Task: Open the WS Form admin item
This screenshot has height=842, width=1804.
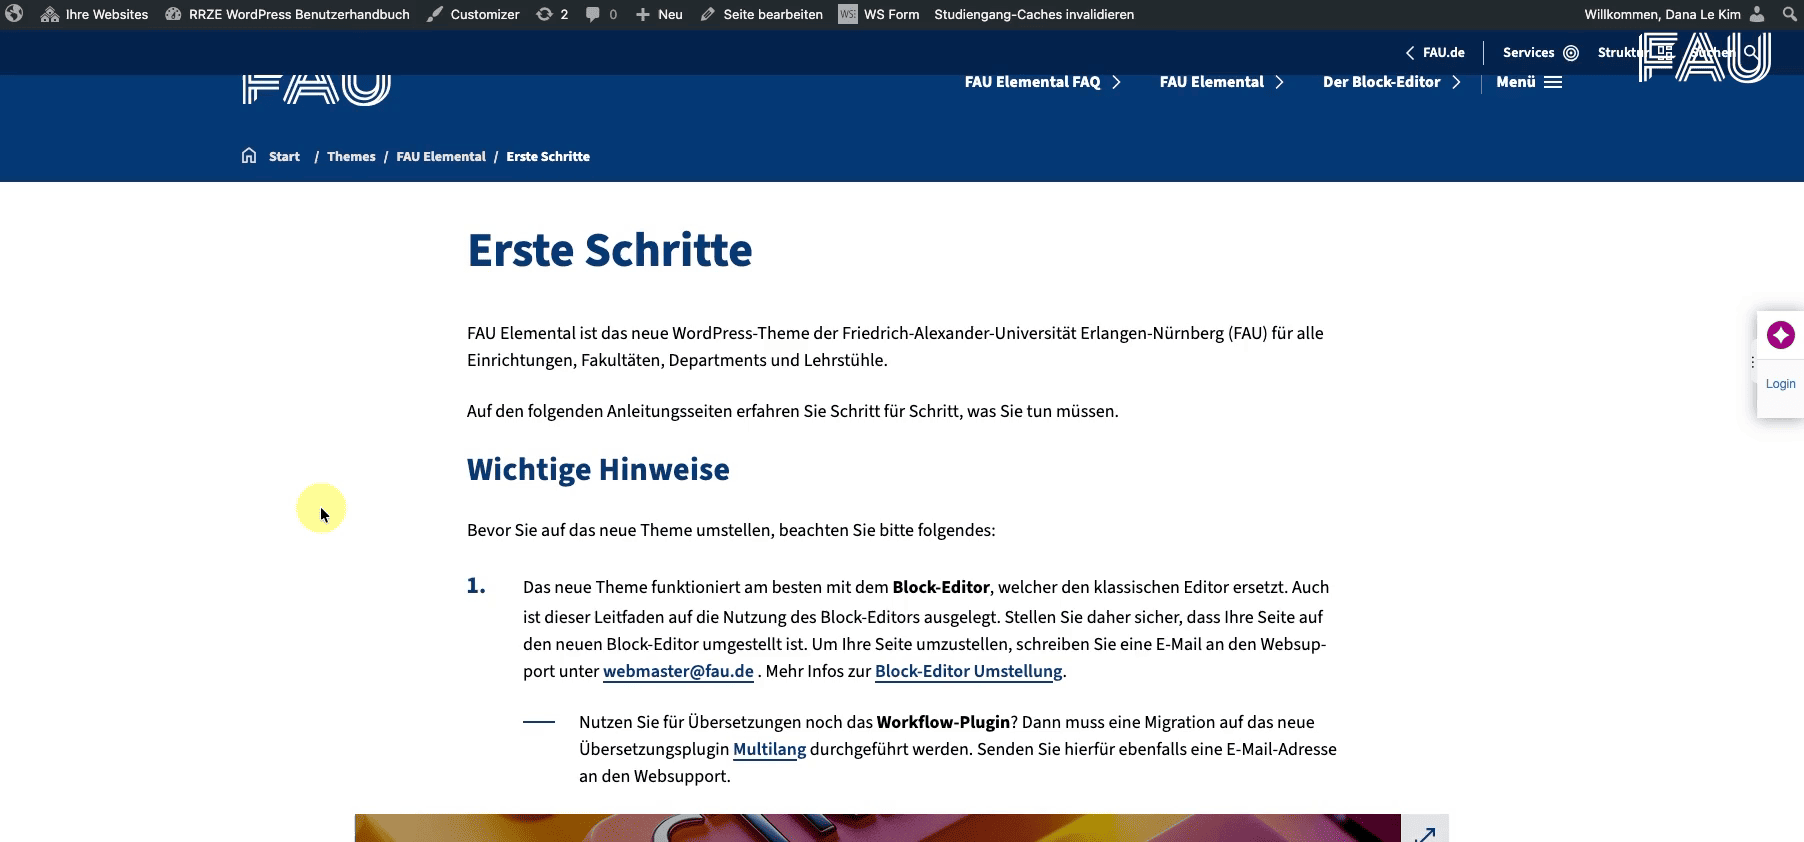Action: [879, 14]
